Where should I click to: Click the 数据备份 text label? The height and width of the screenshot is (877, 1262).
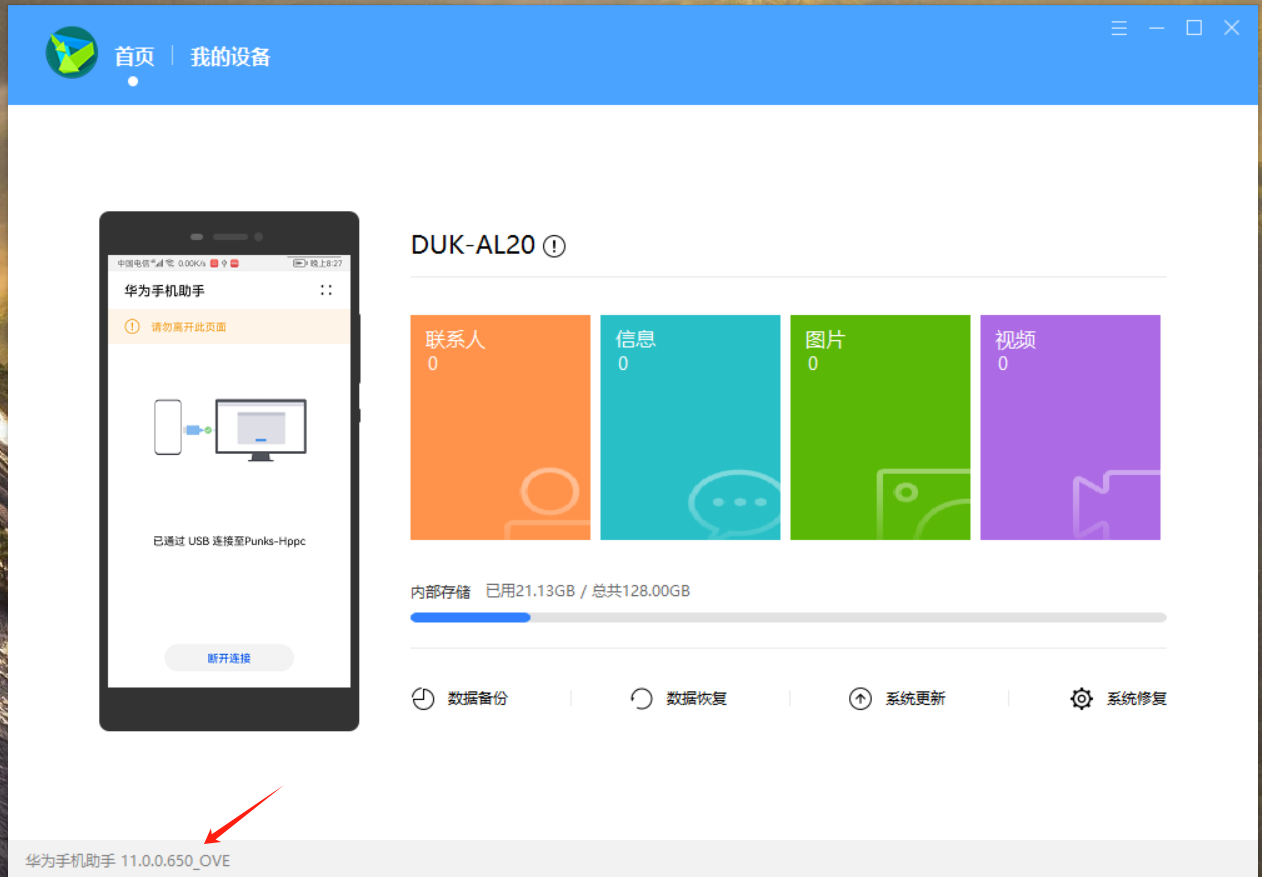pyautogui.click(x=477, y=699)
